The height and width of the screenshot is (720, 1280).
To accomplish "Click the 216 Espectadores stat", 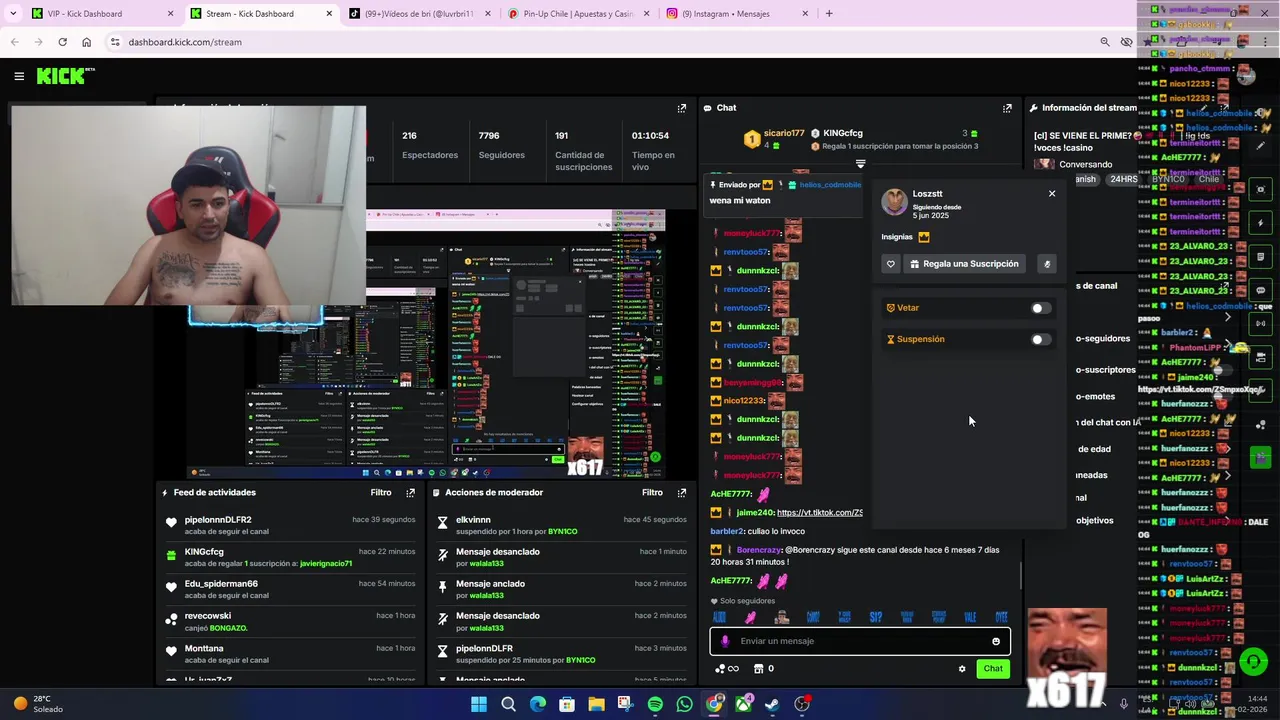I will click(429, 146).
